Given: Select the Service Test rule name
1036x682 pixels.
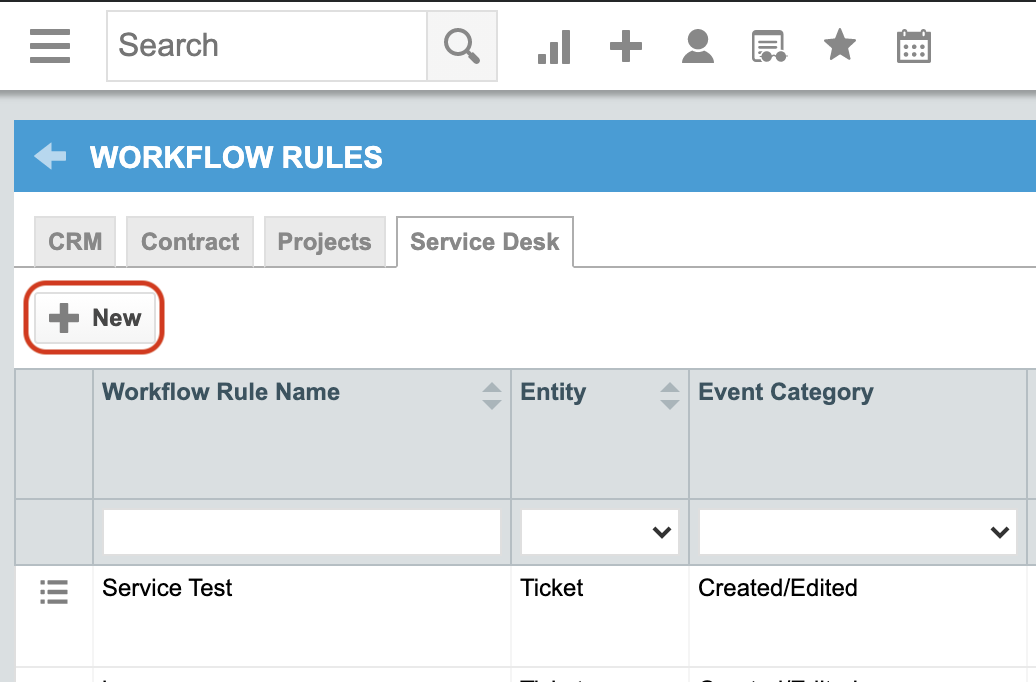Looking at the screenshot, I should 167,587.
